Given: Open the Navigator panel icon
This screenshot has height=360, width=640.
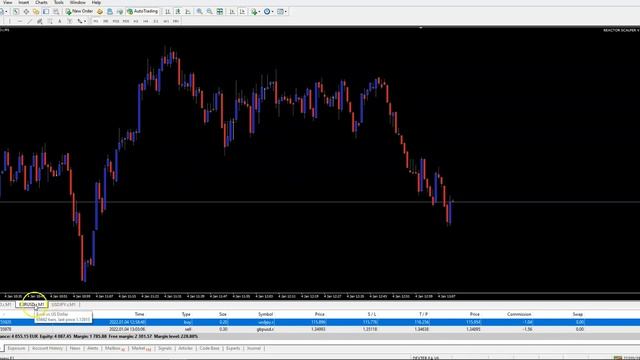Looking at the screenshot, I should pos(36,11).
